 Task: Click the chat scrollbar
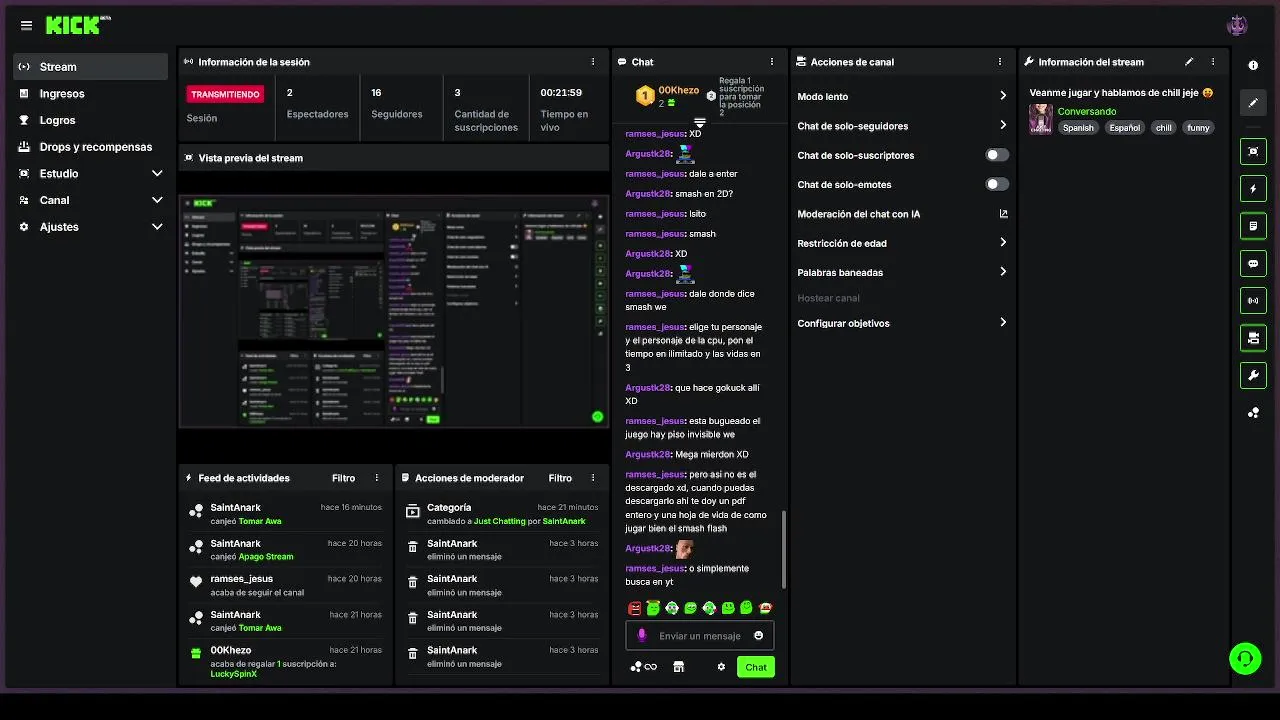tap(783, 550)
